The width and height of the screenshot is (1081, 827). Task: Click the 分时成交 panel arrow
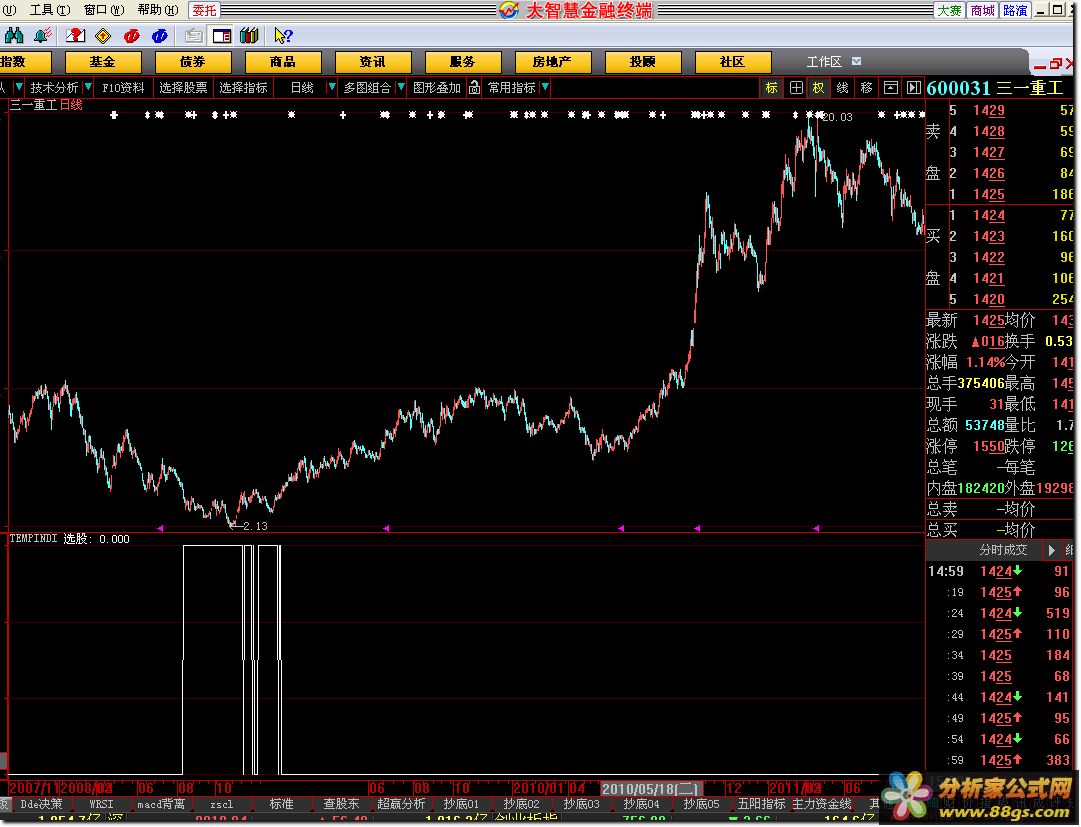point(1051,550)
